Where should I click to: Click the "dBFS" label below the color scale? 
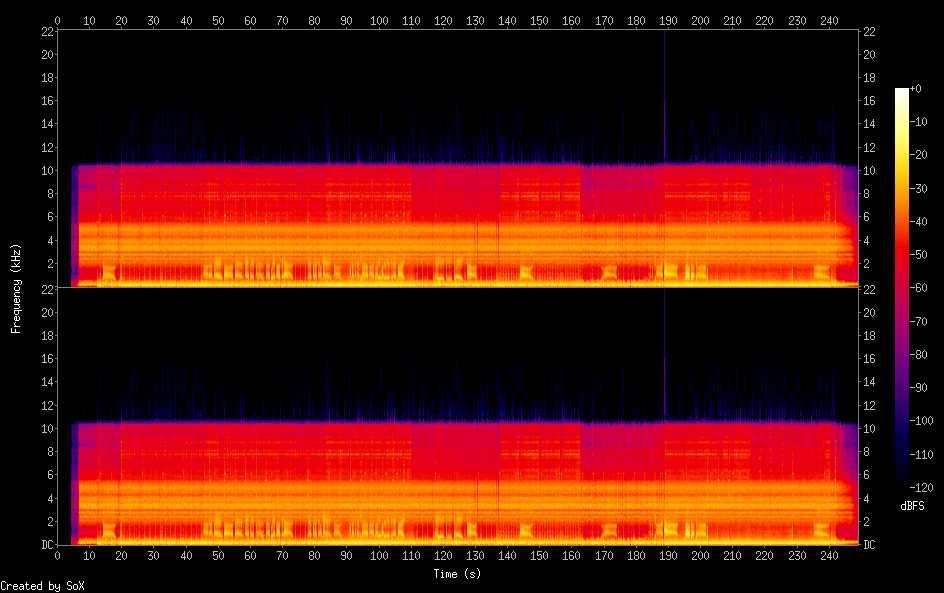click(912, 506)
